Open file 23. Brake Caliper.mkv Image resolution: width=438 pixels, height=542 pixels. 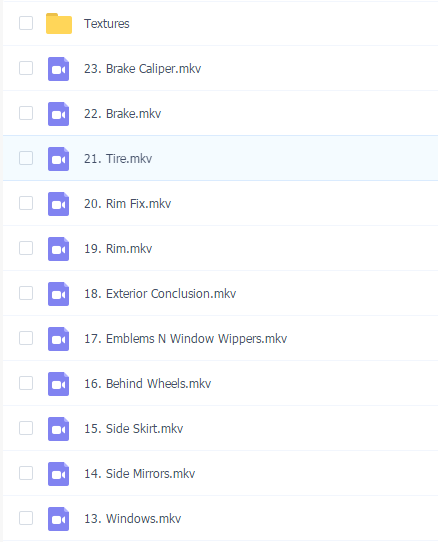142,69
